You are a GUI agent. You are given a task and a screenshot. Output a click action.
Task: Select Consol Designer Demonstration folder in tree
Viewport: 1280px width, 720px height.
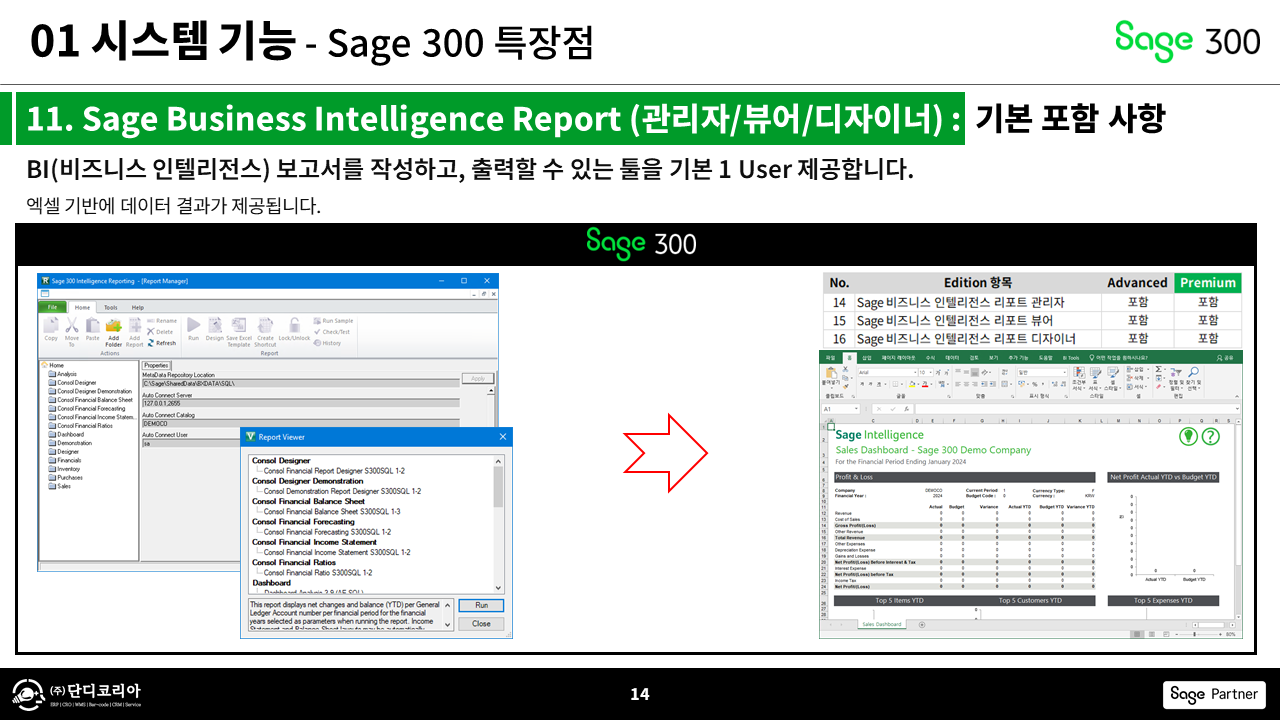coord(91,391)
